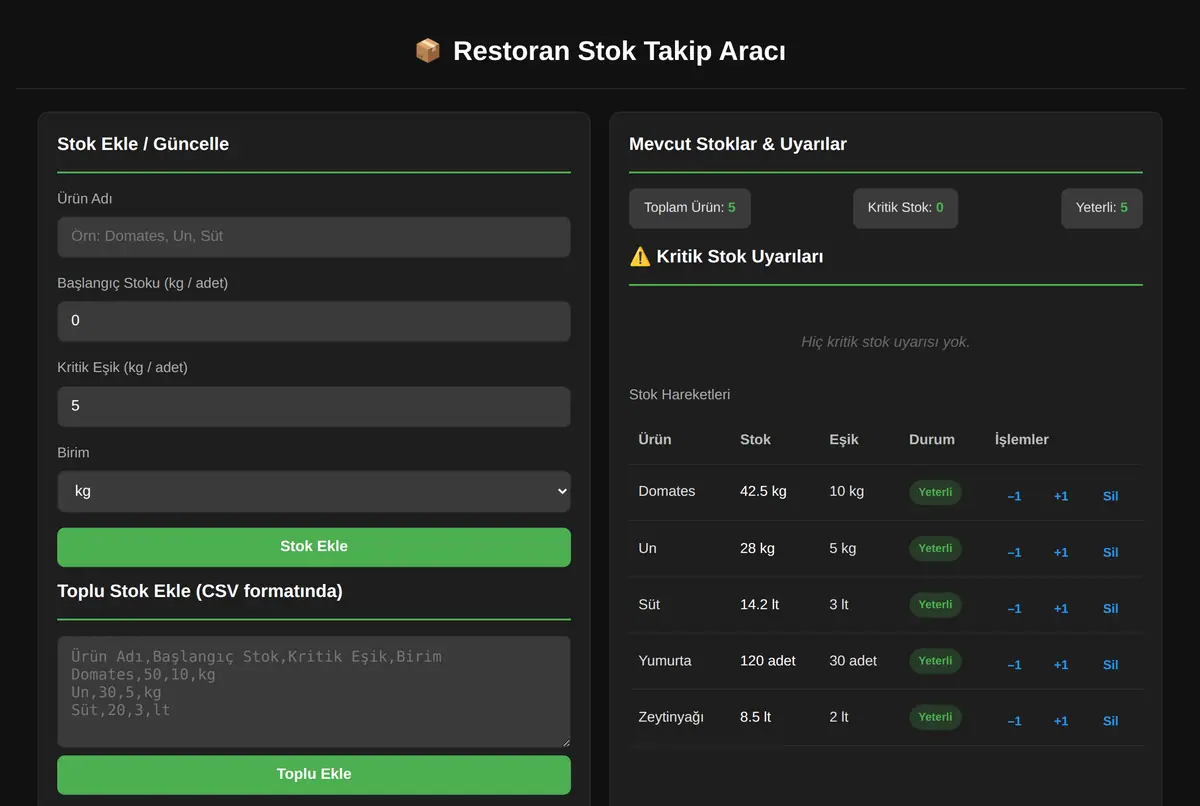
Task: Click the Kritik Stok summary badge
Action: (905, 208)
